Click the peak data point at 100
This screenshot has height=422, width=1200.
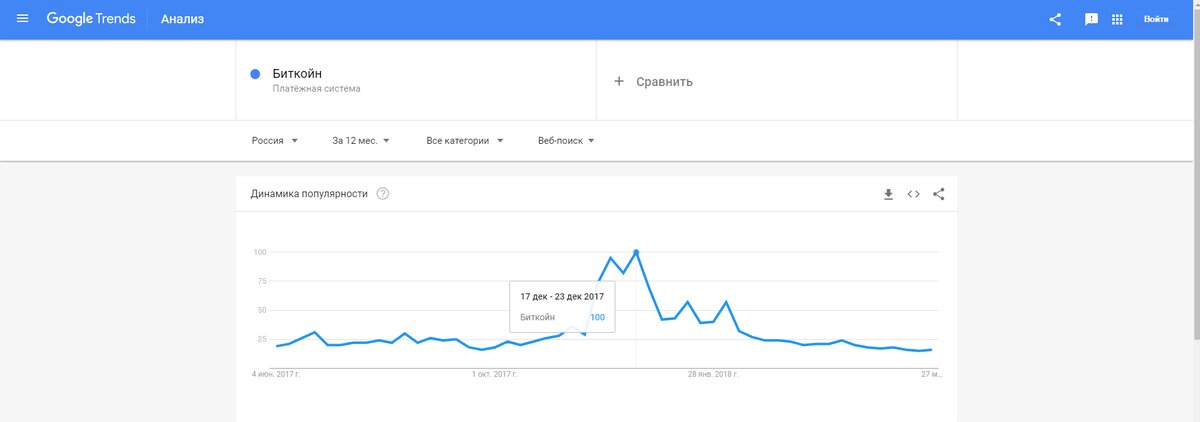pyautogui.click(x=636, y=252)
